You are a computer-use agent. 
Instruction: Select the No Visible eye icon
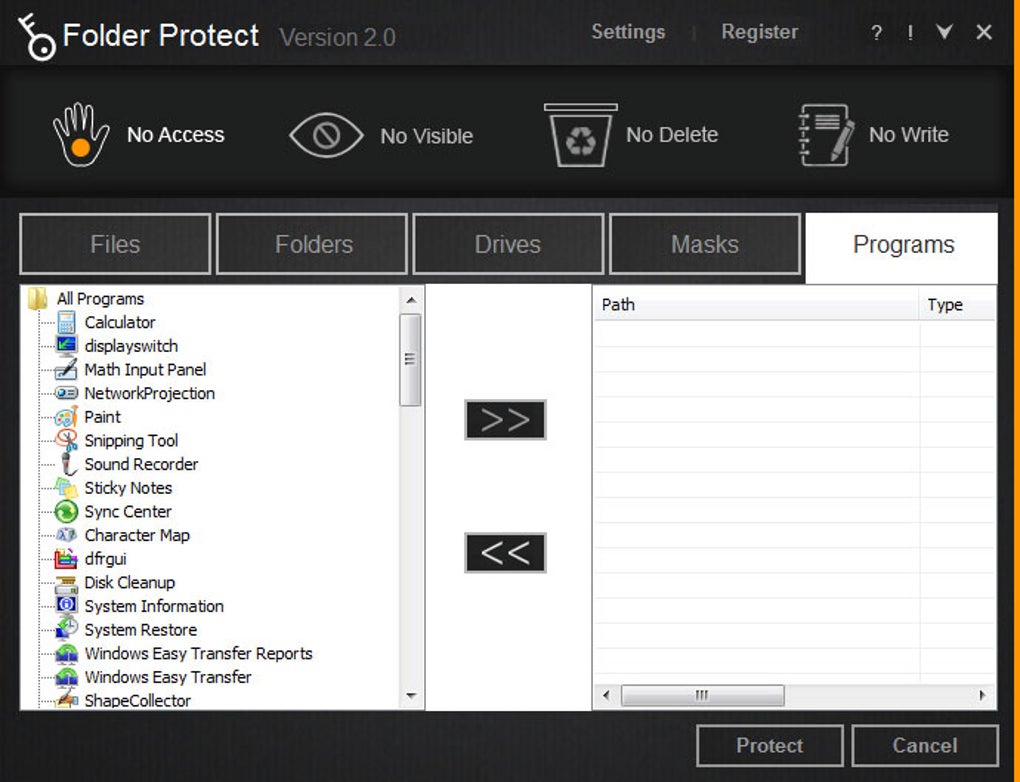(326, 135)
